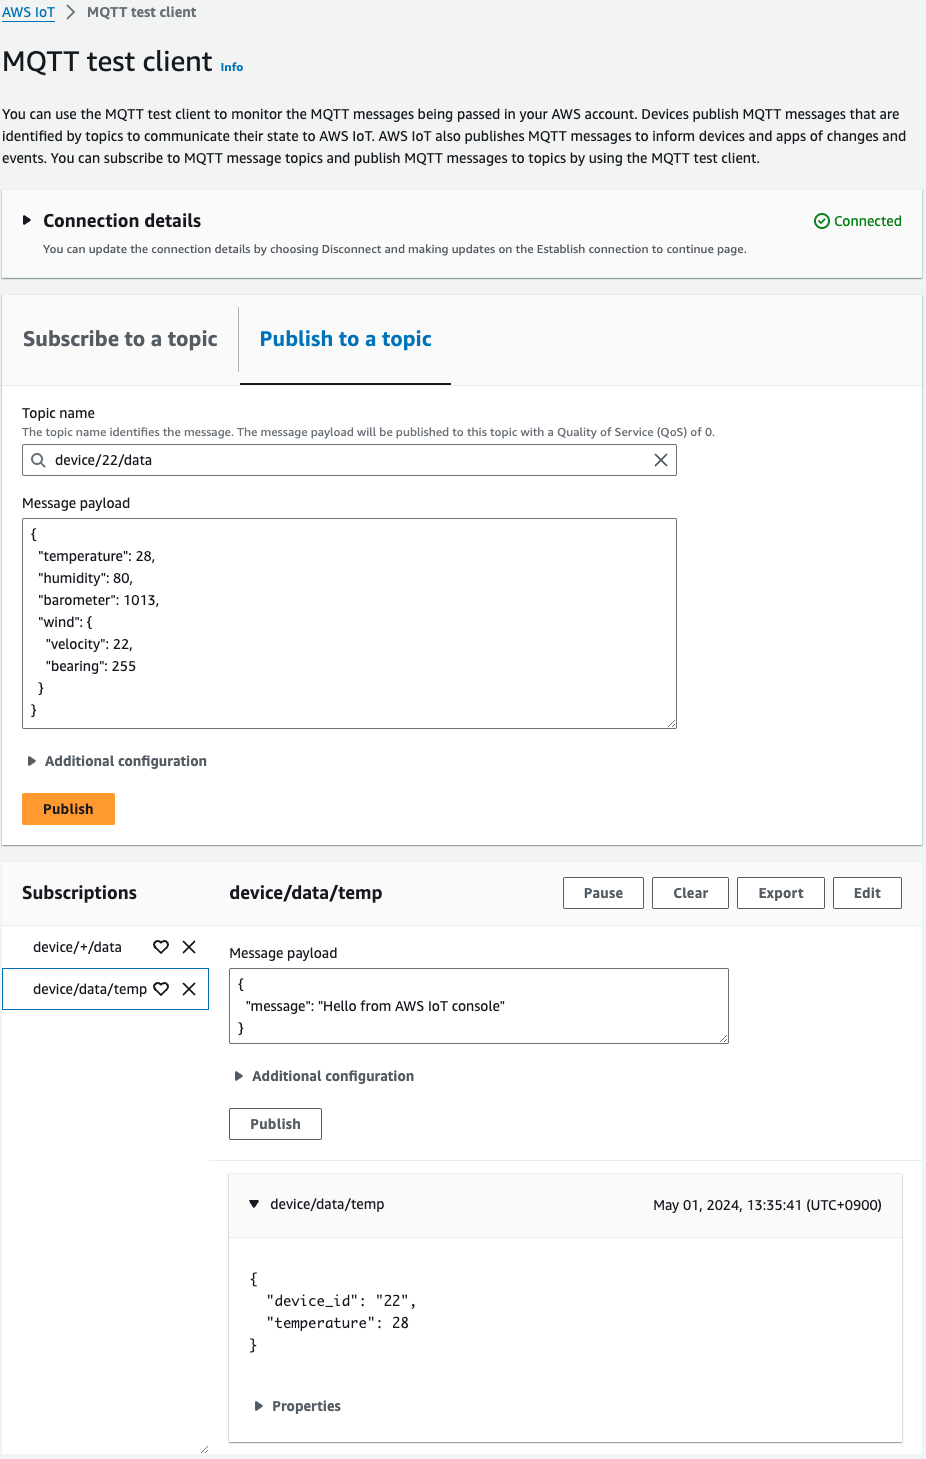Export the received messages
926x1459 pixels.
[x=780, y=892]
